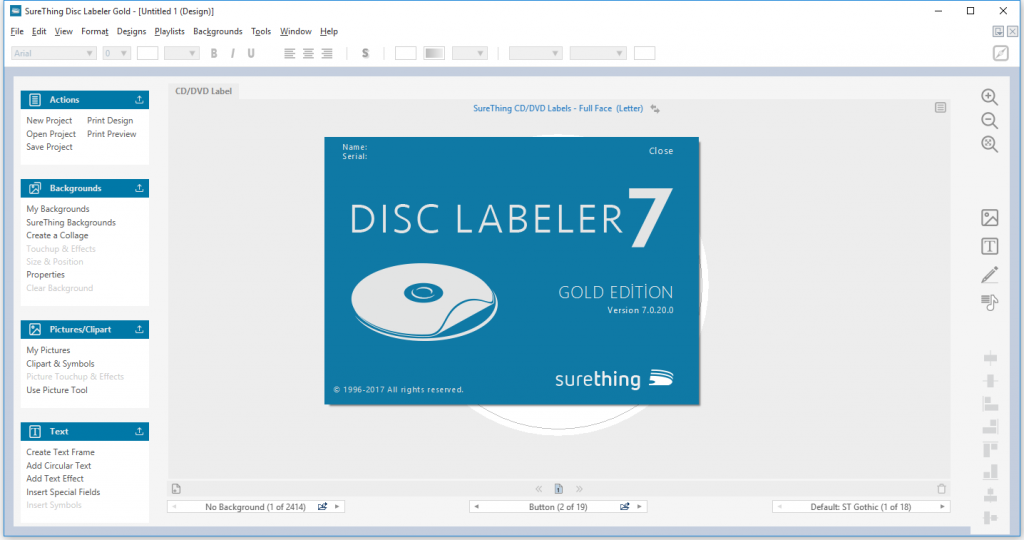Click the trash delete icon below canvas

(941, 488)
